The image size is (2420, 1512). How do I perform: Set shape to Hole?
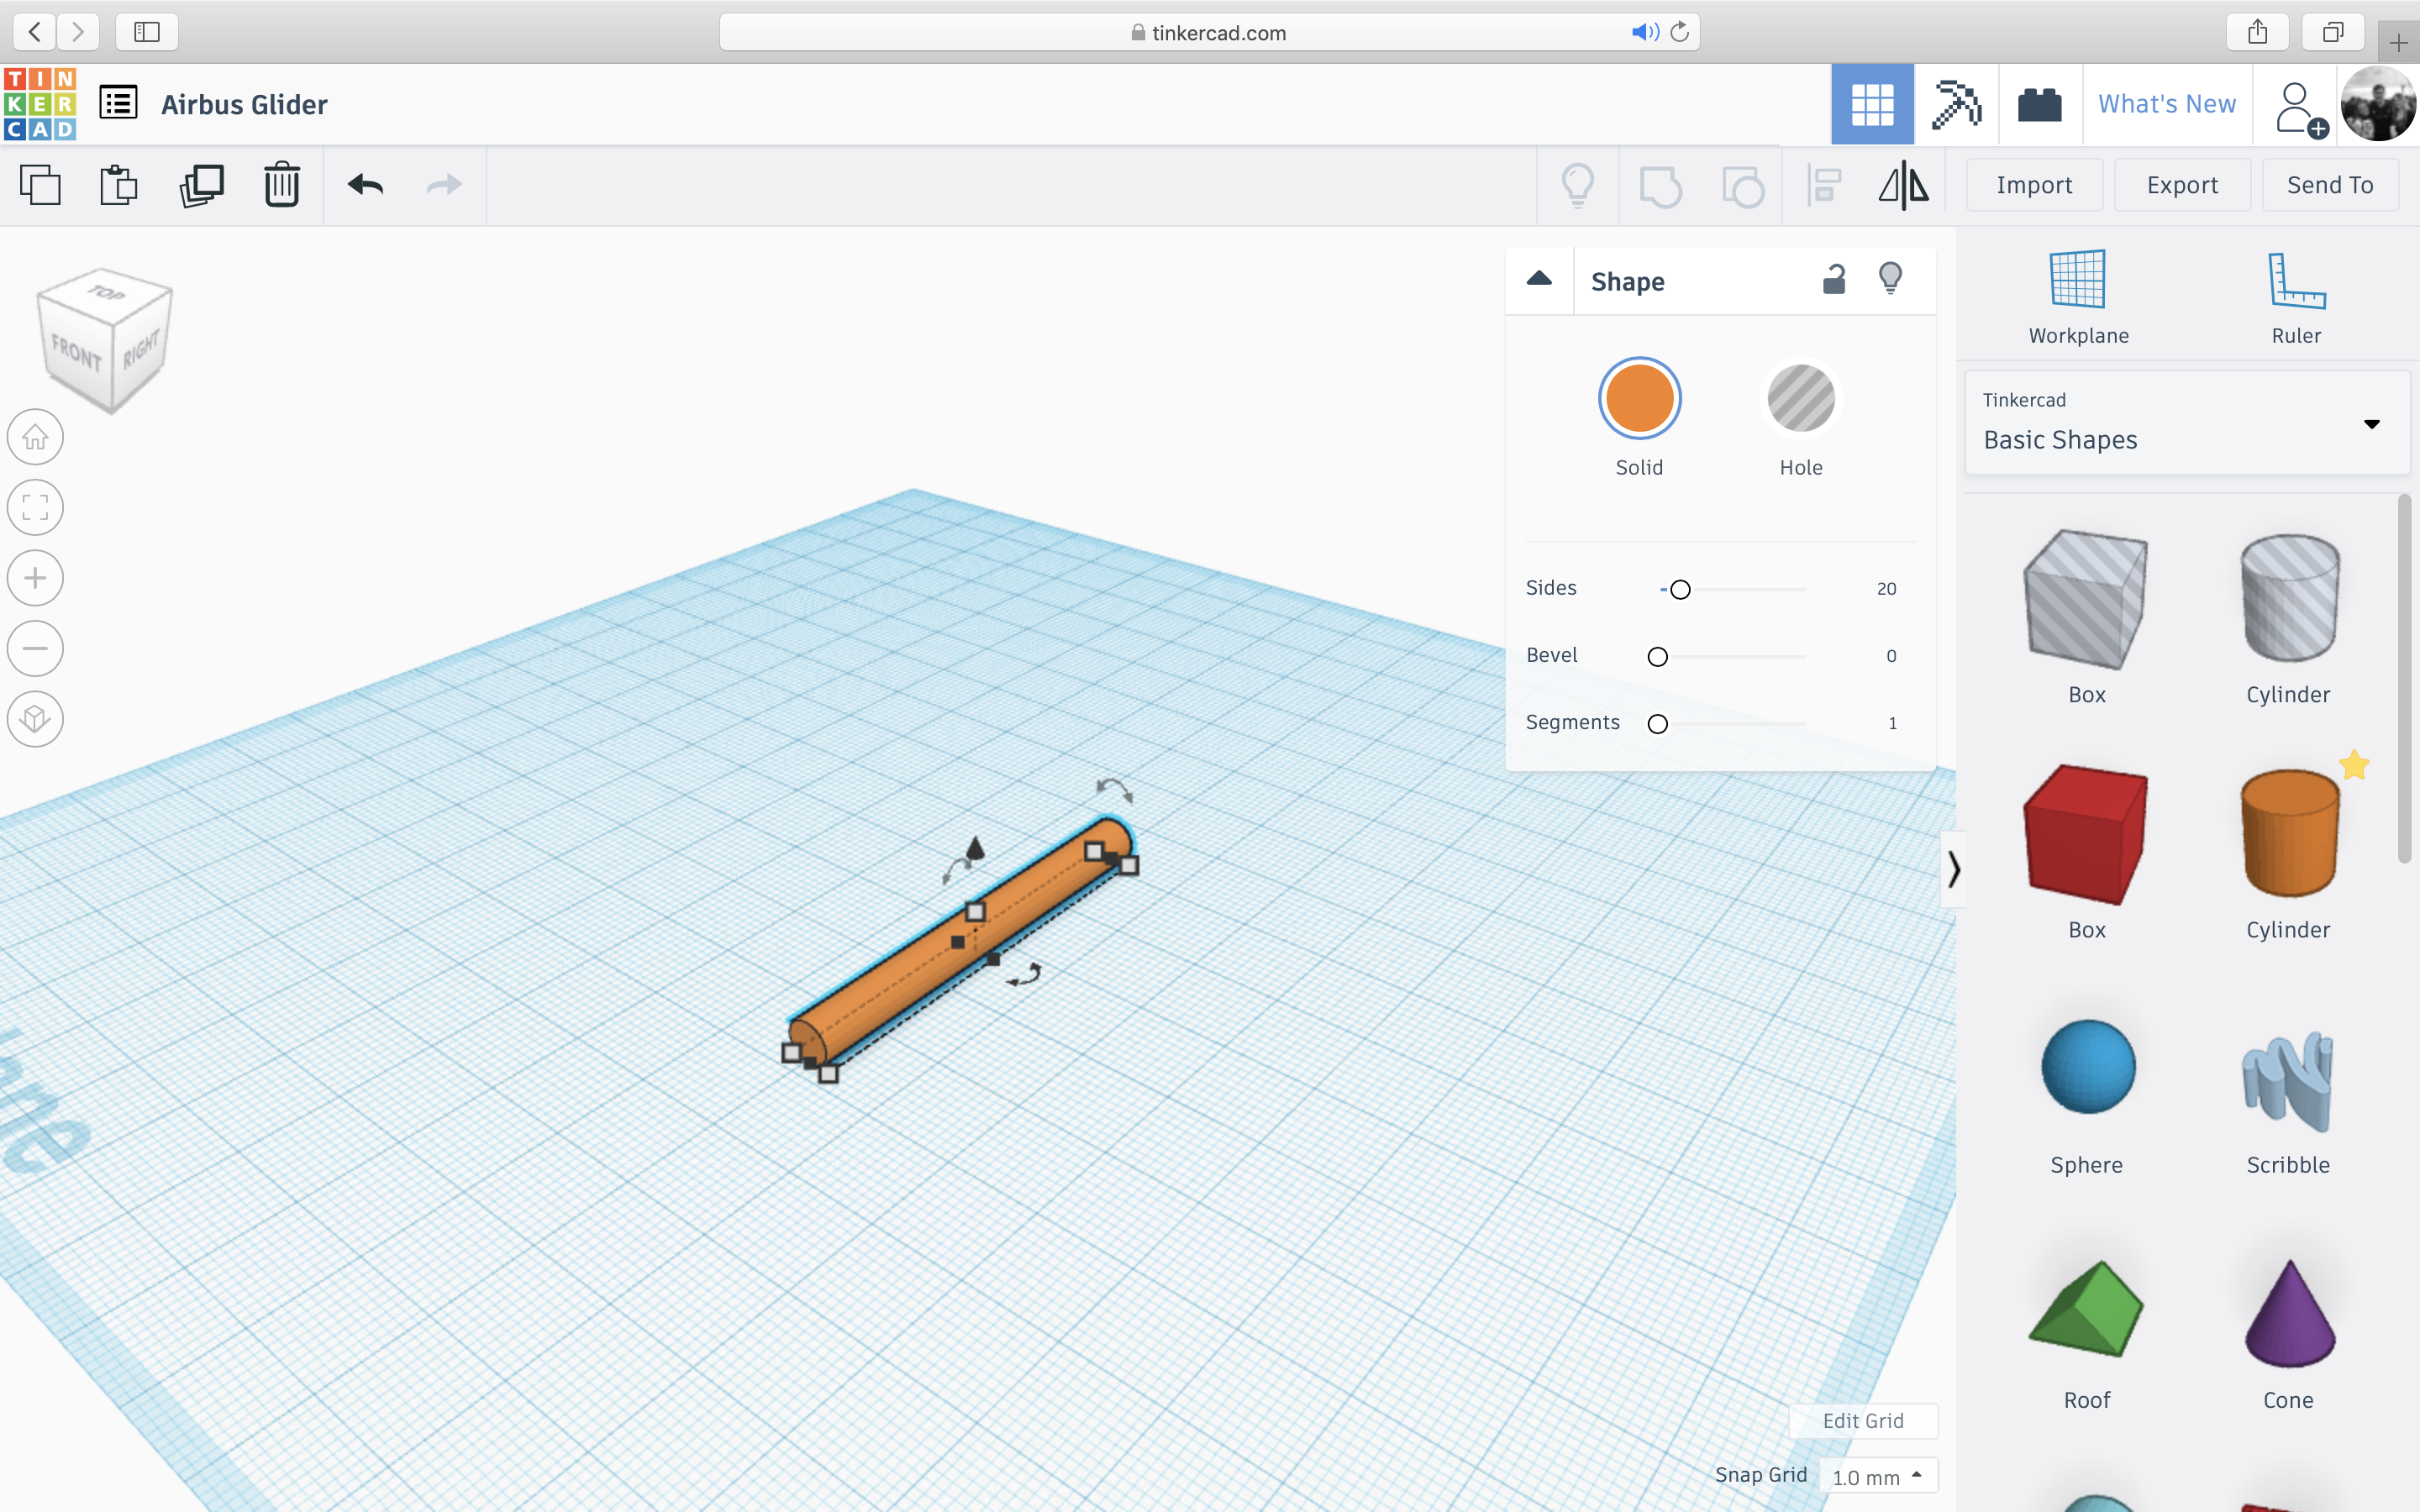point(1800,399)
